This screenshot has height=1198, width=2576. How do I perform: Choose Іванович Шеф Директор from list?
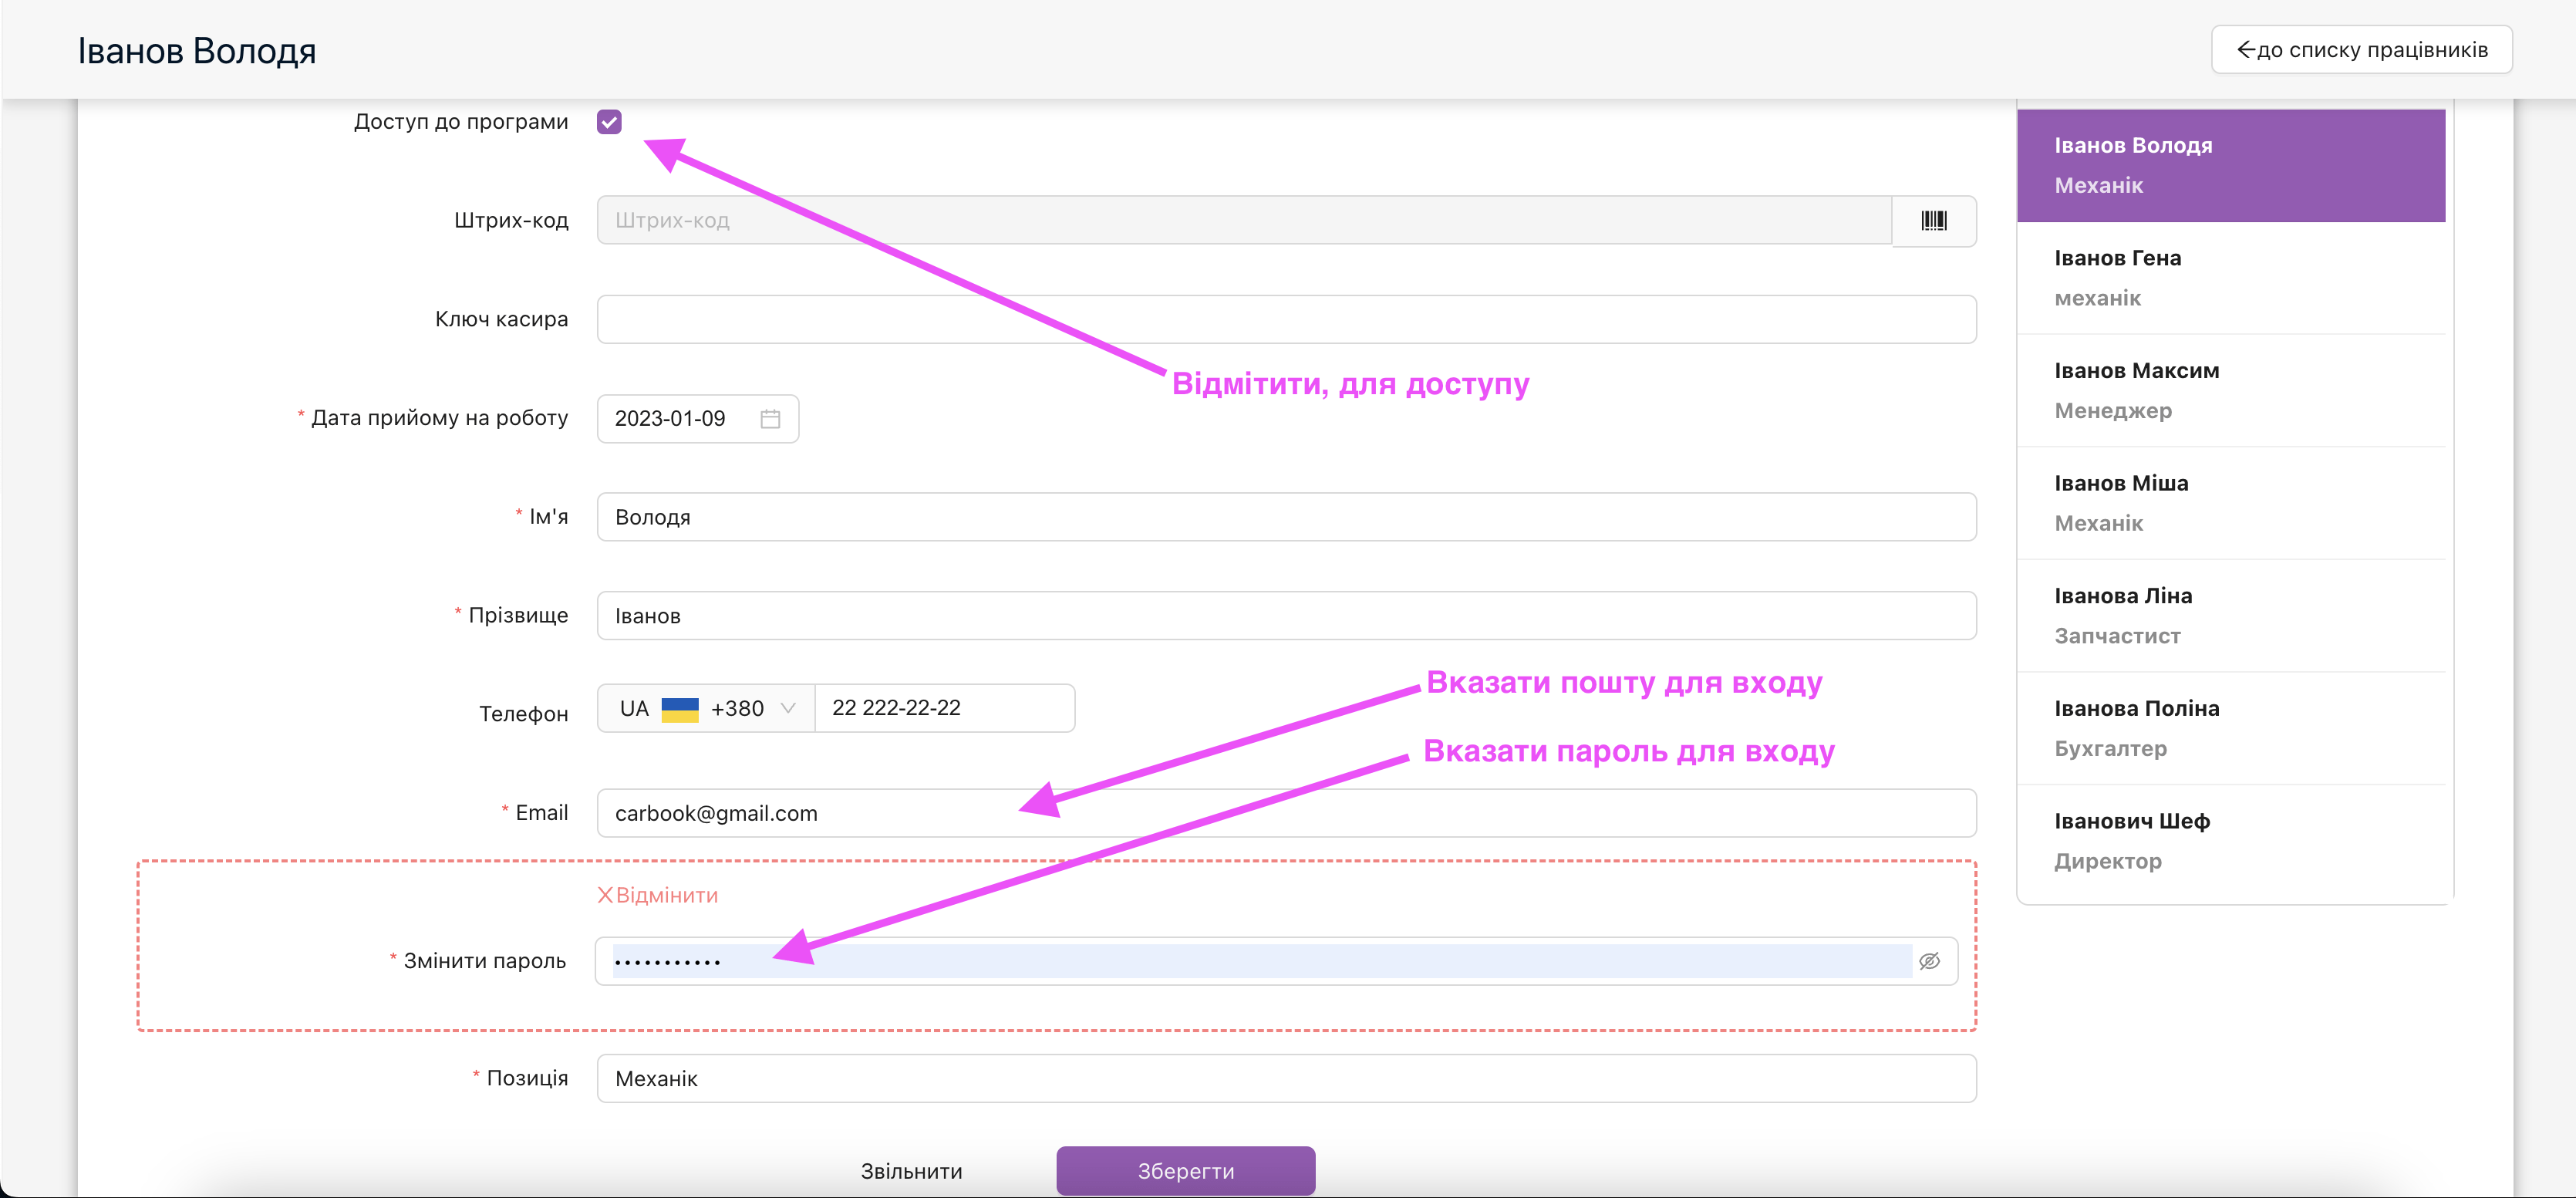pyautogui.click(x=2230, y=840)
